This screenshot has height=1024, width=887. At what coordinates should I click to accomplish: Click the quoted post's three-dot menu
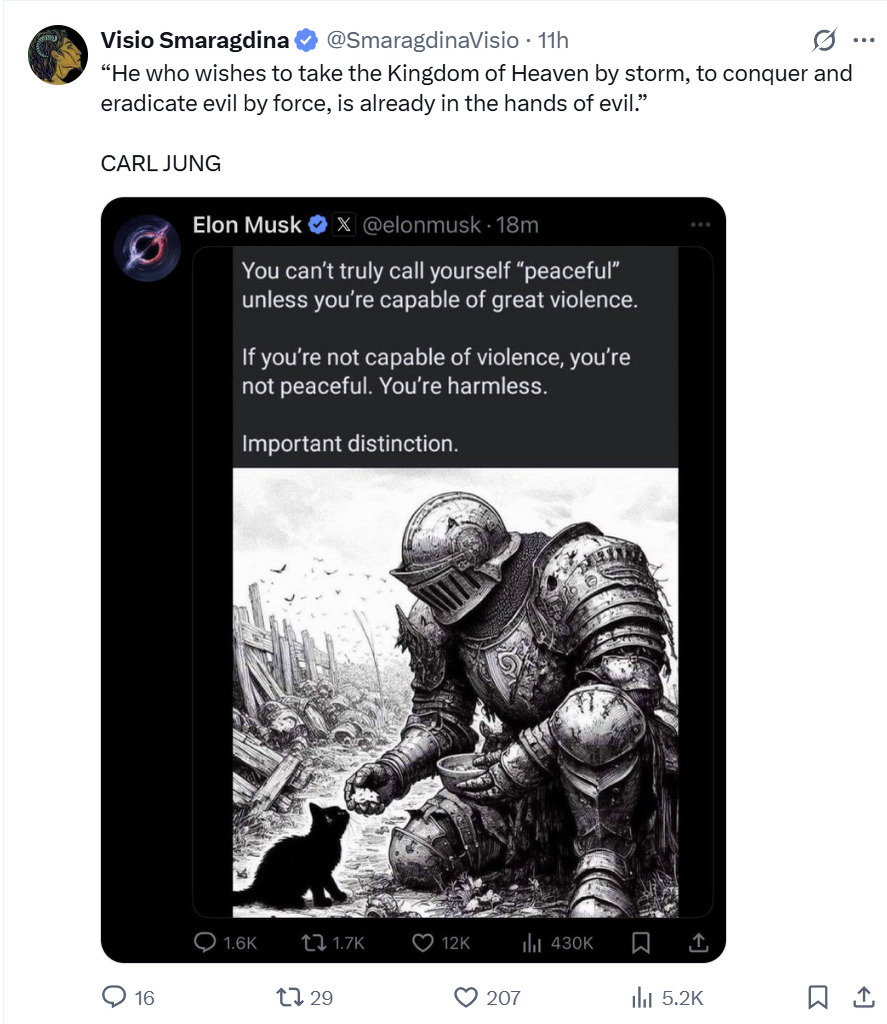point(700,225)
